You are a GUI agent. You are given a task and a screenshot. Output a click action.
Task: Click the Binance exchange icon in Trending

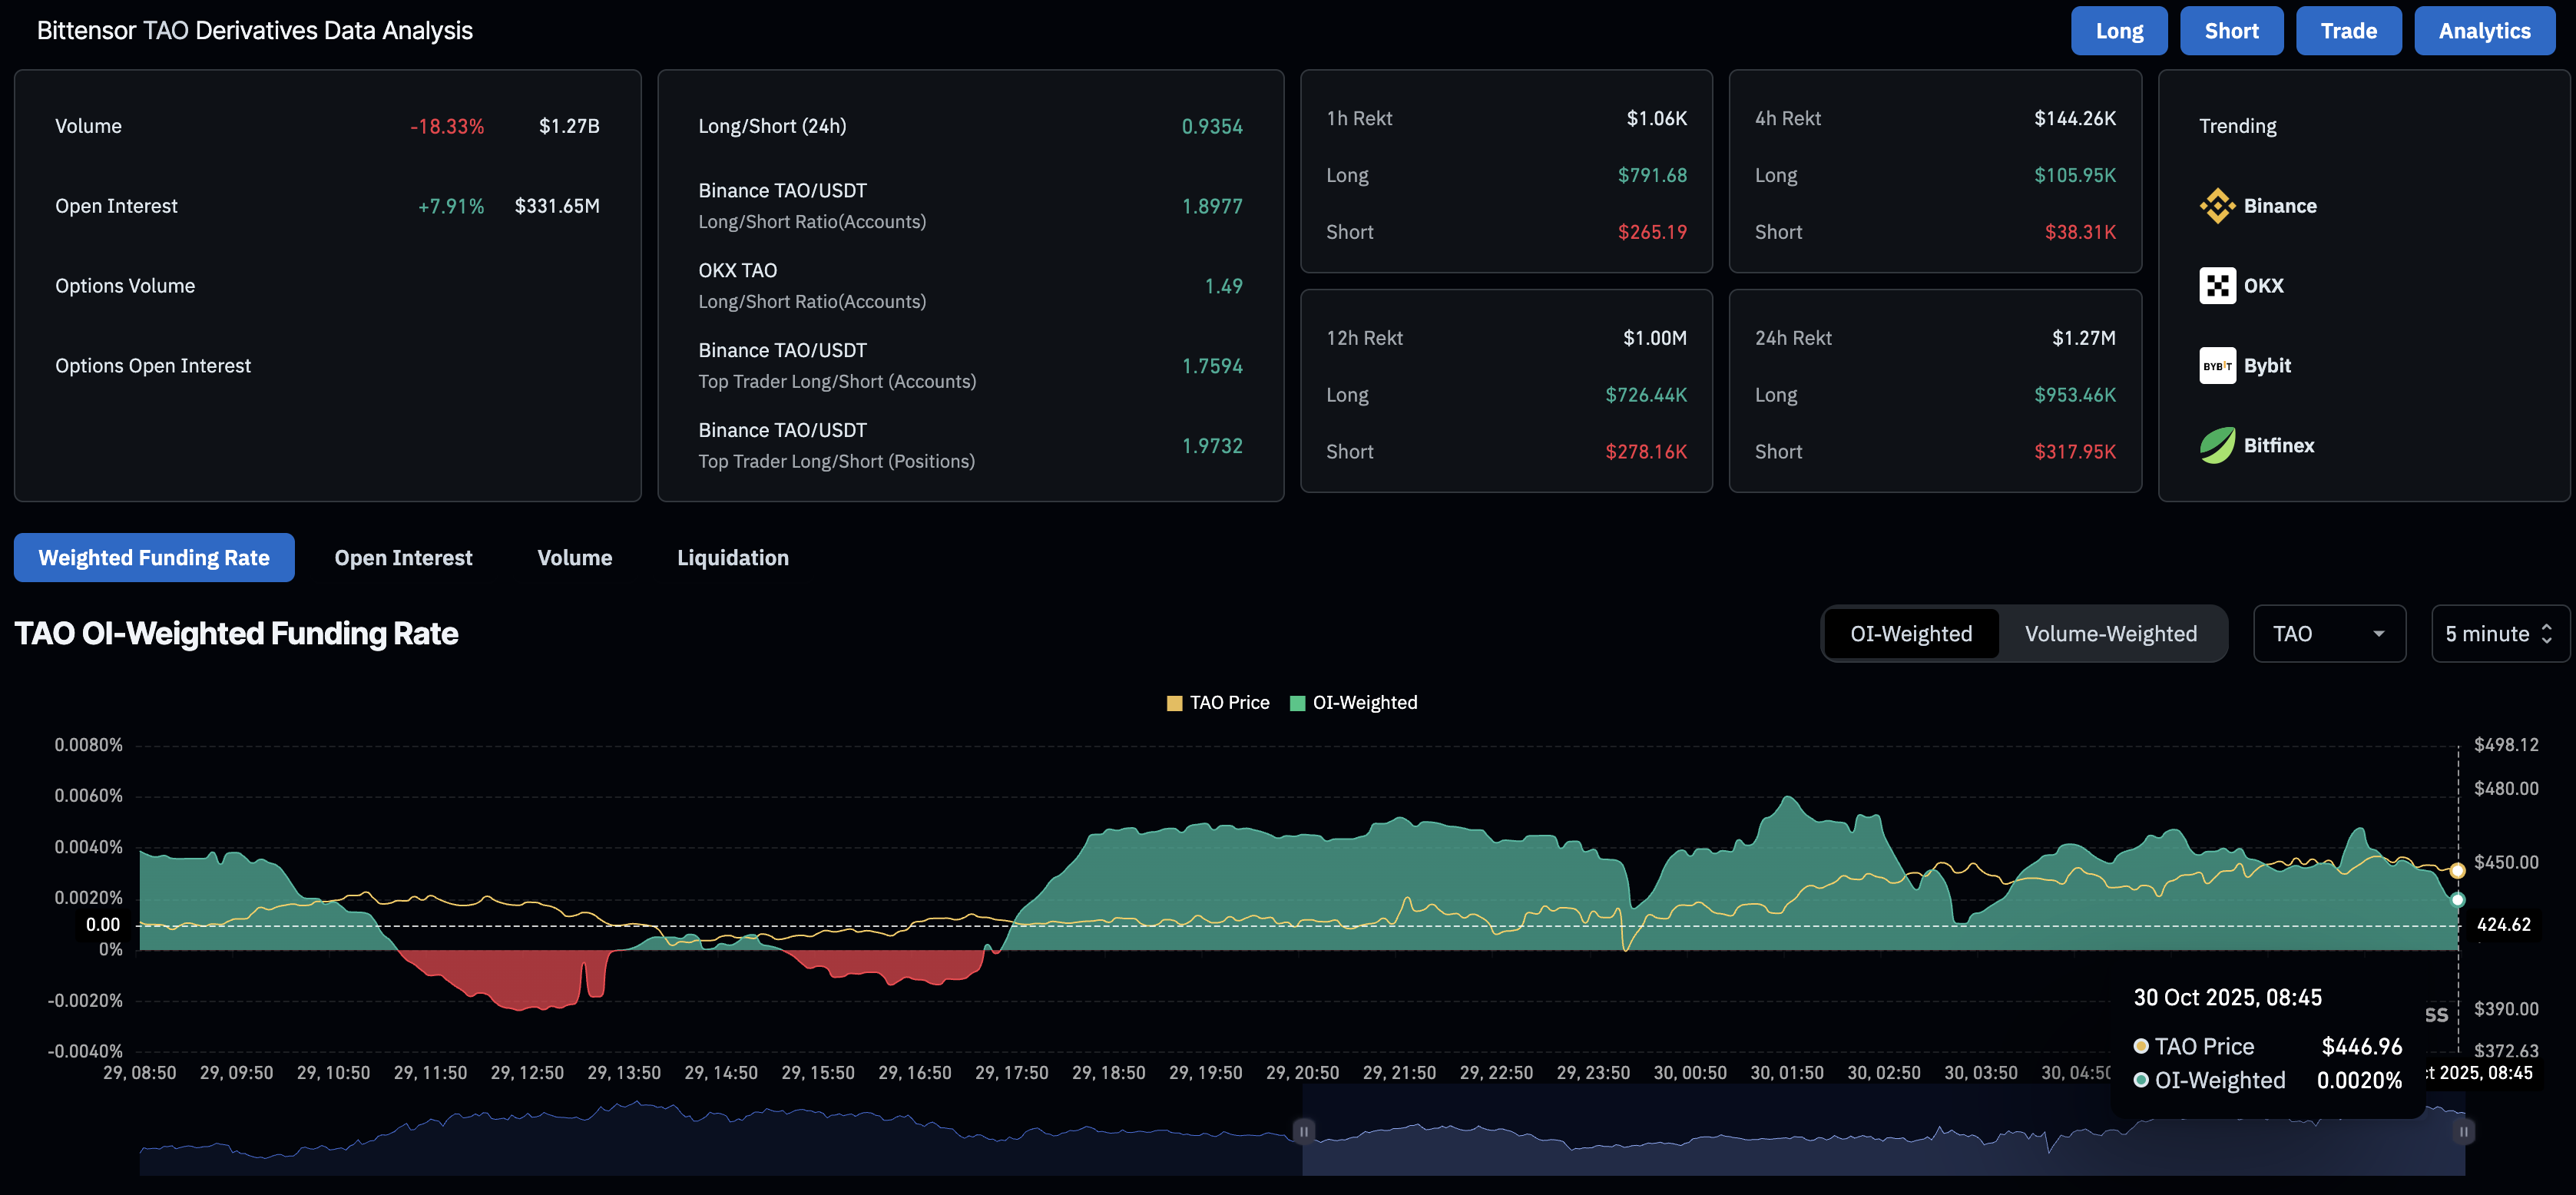2219,206
